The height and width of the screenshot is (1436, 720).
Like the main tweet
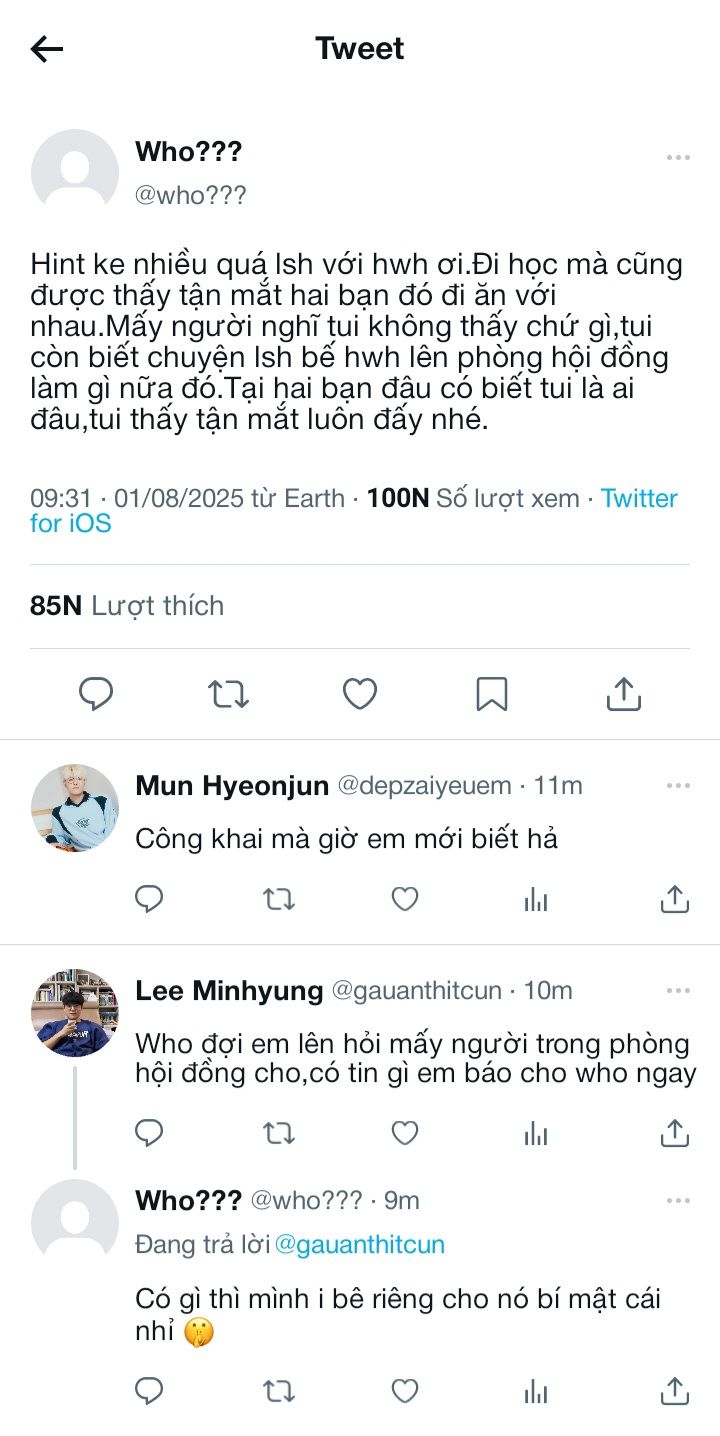click(x=360, y=693)
